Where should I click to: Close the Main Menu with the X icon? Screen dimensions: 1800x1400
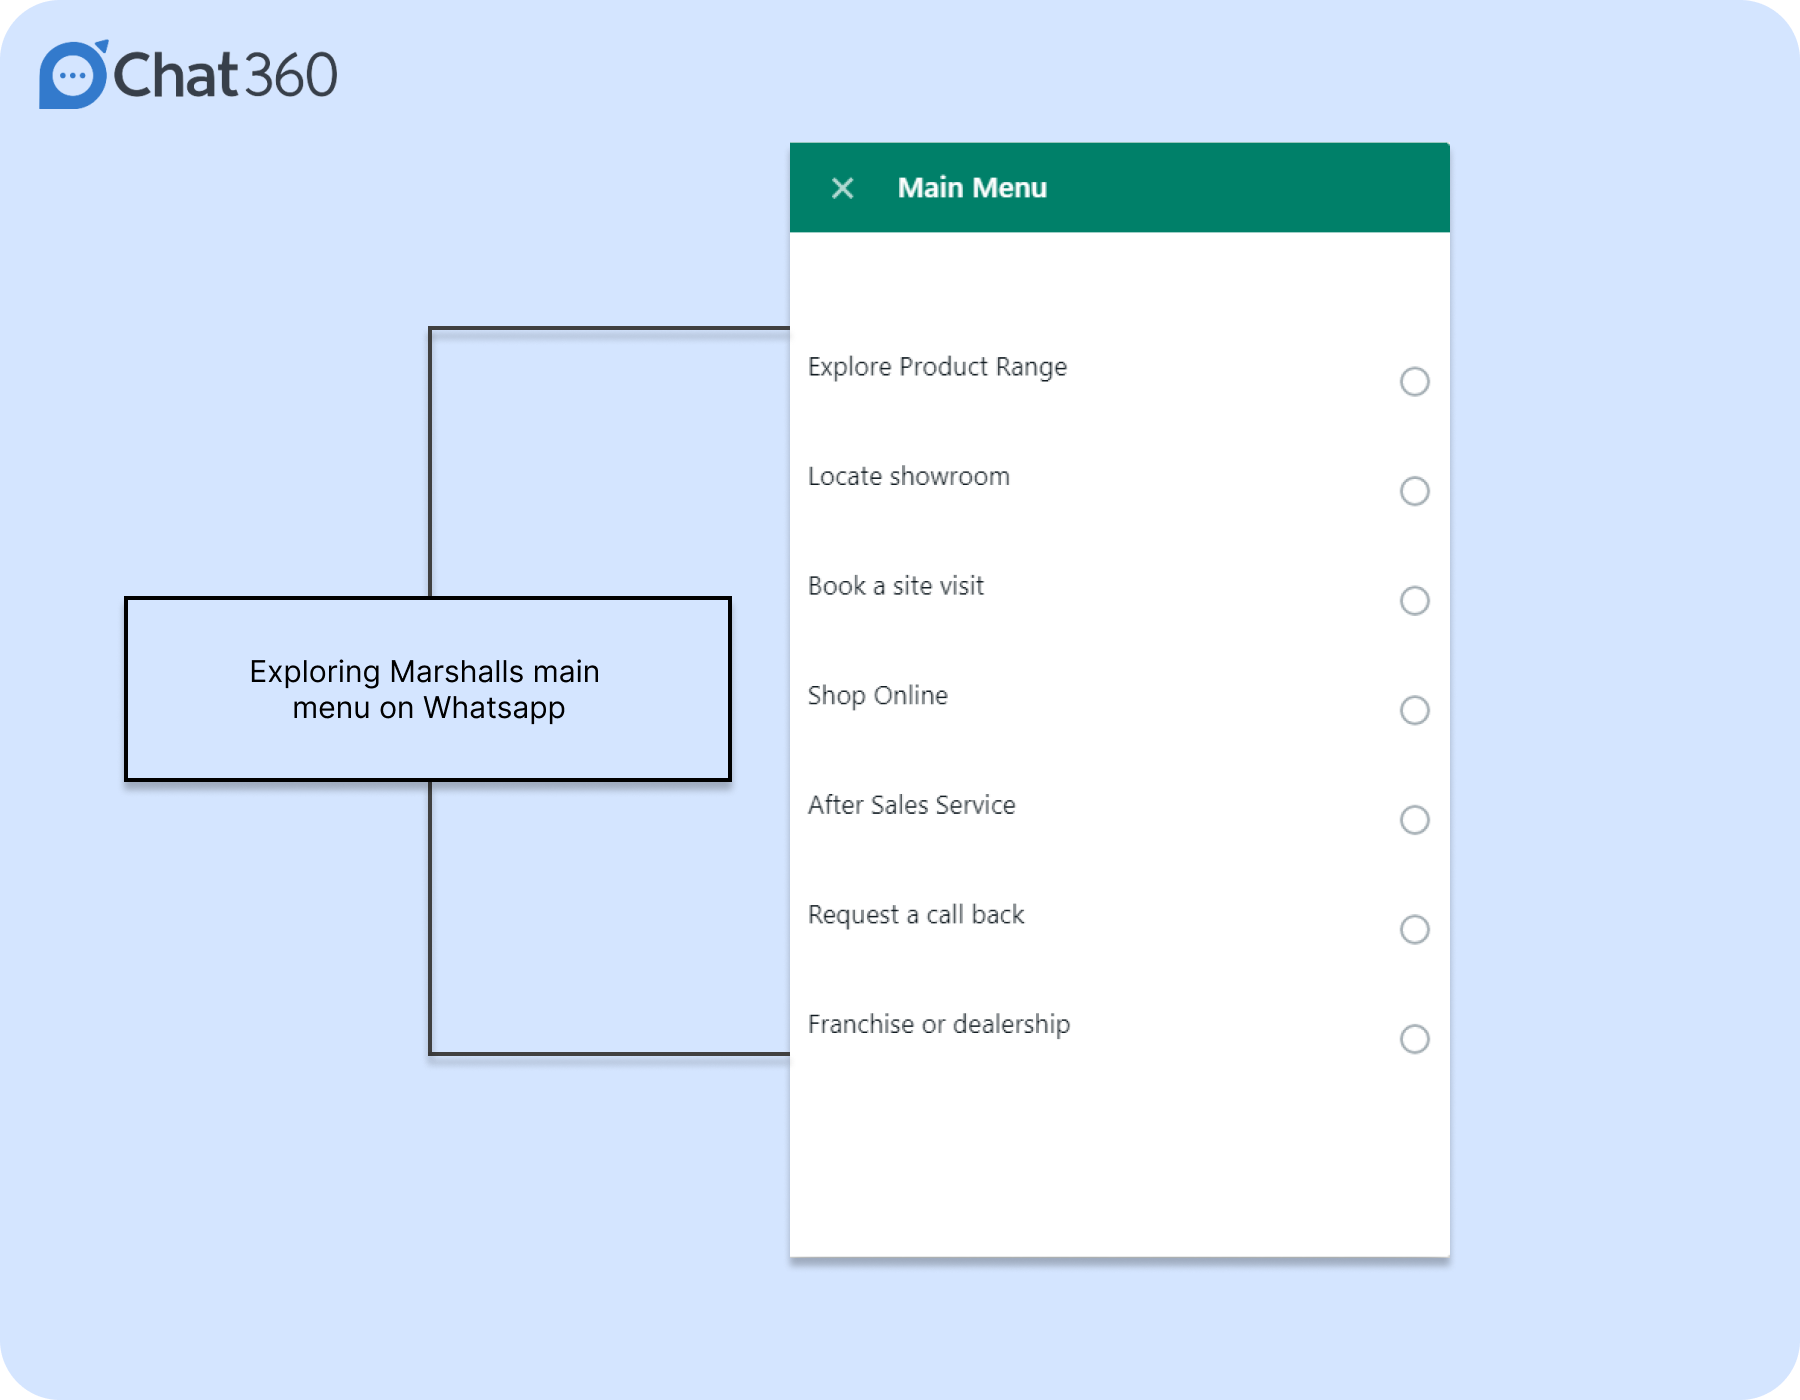[x=842, y=188]
